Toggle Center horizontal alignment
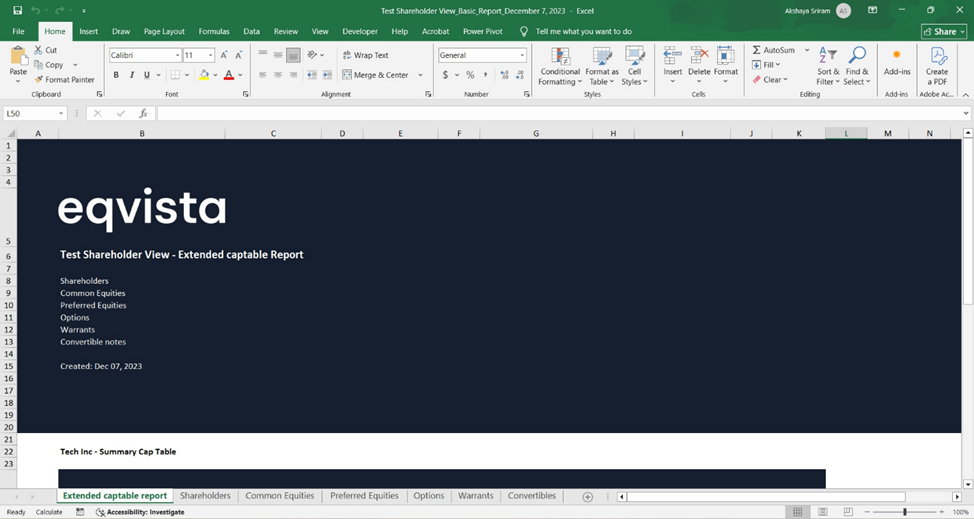The width and height of the screenshot is (974, 519). (278, 74)
